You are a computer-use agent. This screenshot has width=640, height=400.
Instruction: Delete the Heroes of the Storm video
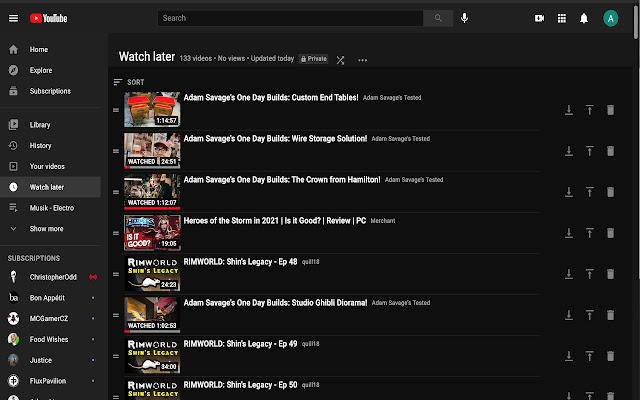[x=610, y=233]
